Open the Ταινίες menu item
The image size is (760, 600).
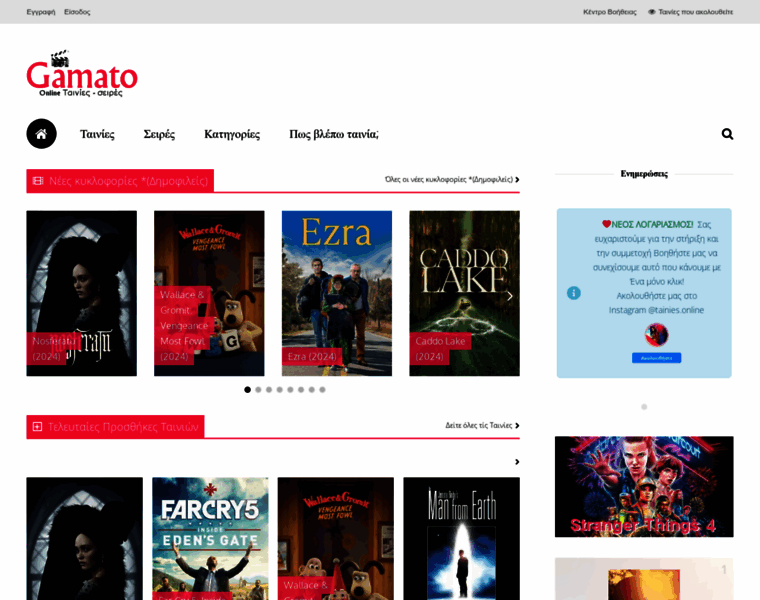[97, 134]
